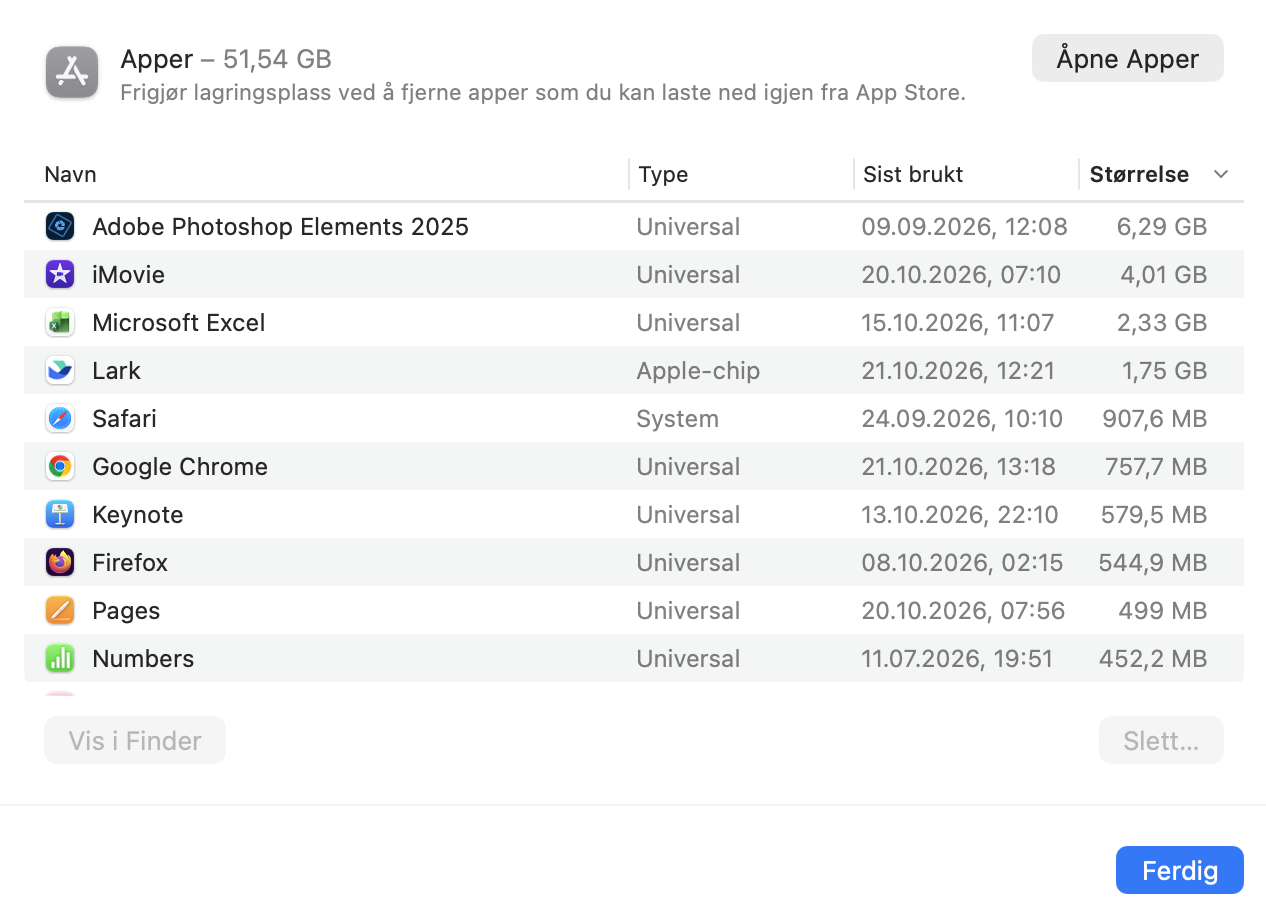Click the 6,29 GB size value
The width and height of the screenshot is (1266, 914).
[1162, 227]
